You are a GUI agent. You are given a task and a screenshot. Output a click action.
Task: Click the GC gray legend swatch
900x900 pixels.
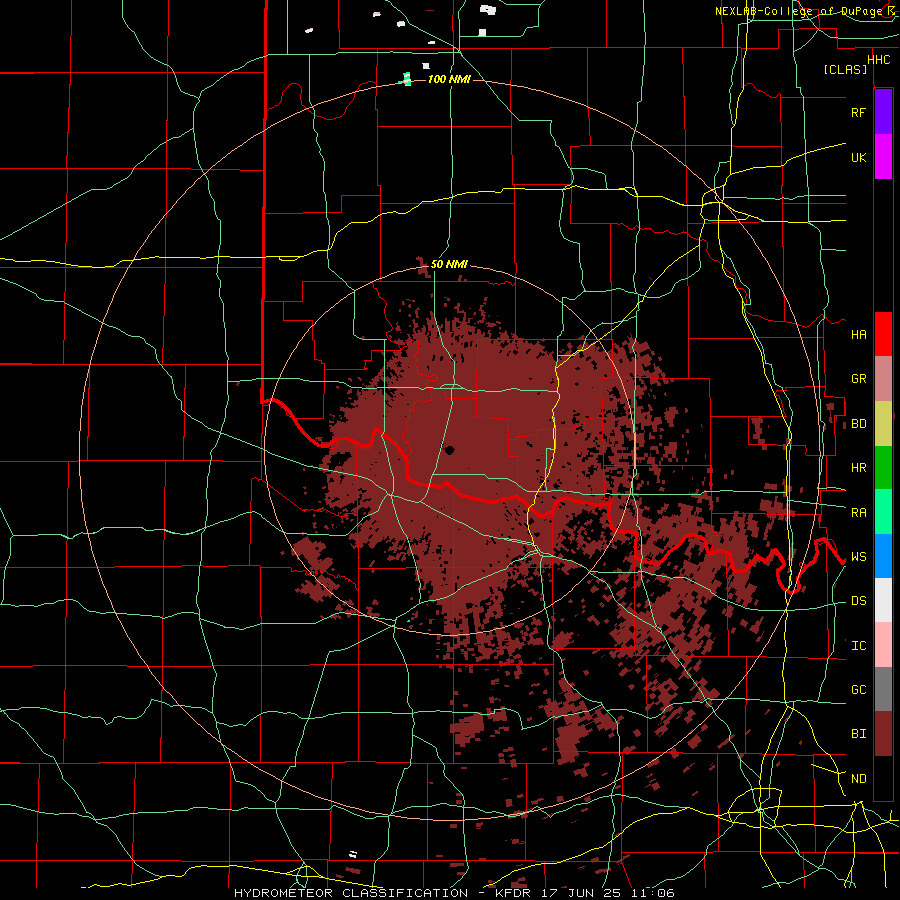point(883,689)
